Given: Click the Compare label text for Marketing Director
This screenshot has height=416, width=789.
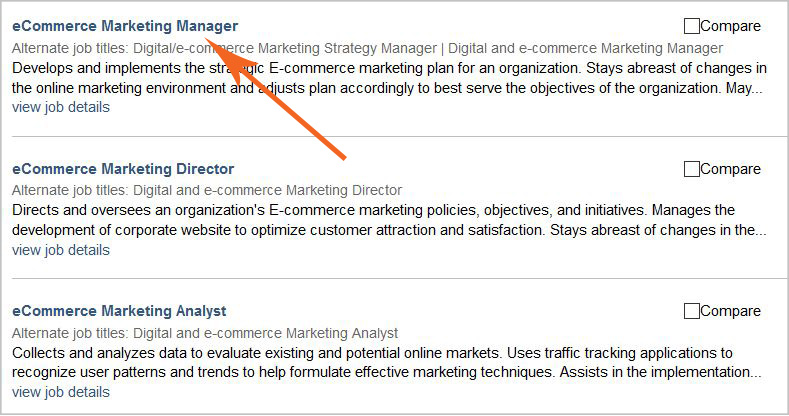Looking at the screenshot, I should (731, 169).
